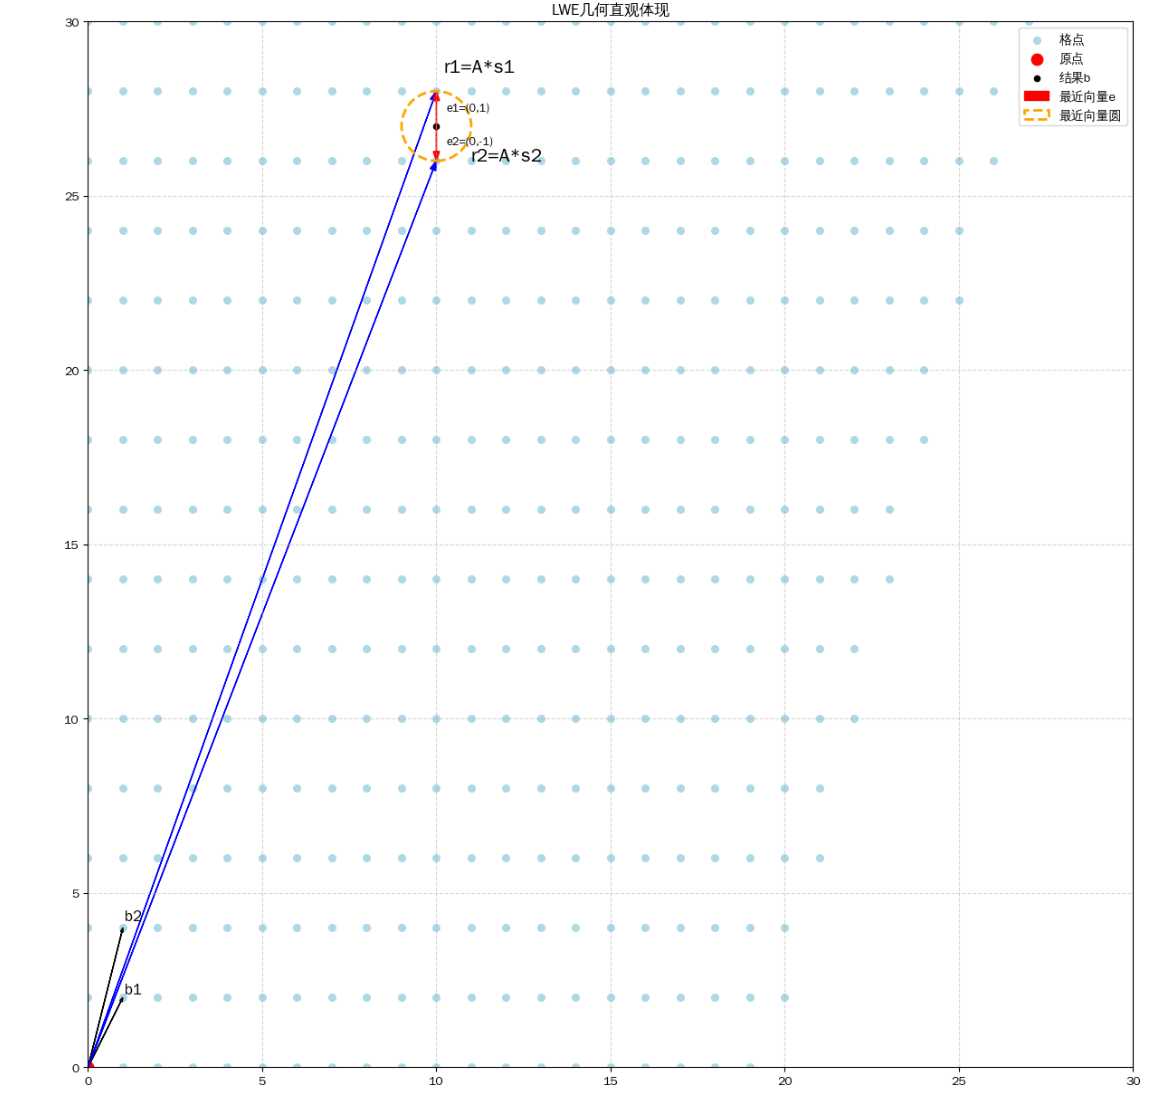Click the light blue 格点 legend marker
This screenshot has width=1150, height=1096.
click(1036, 40)
